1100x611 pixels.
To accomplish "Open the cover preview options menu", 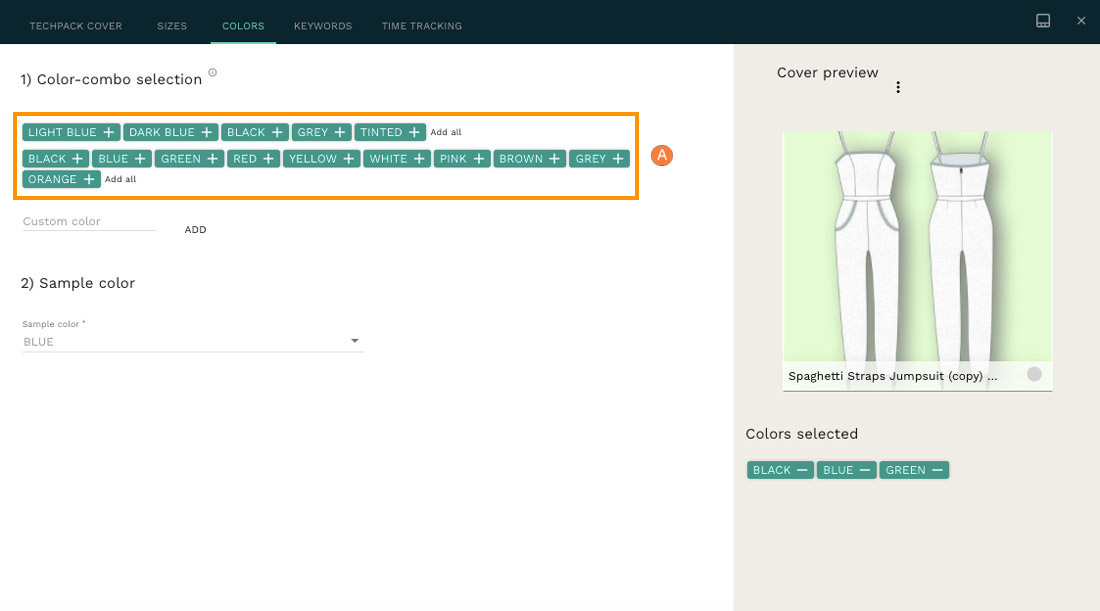I will point(898,87).
